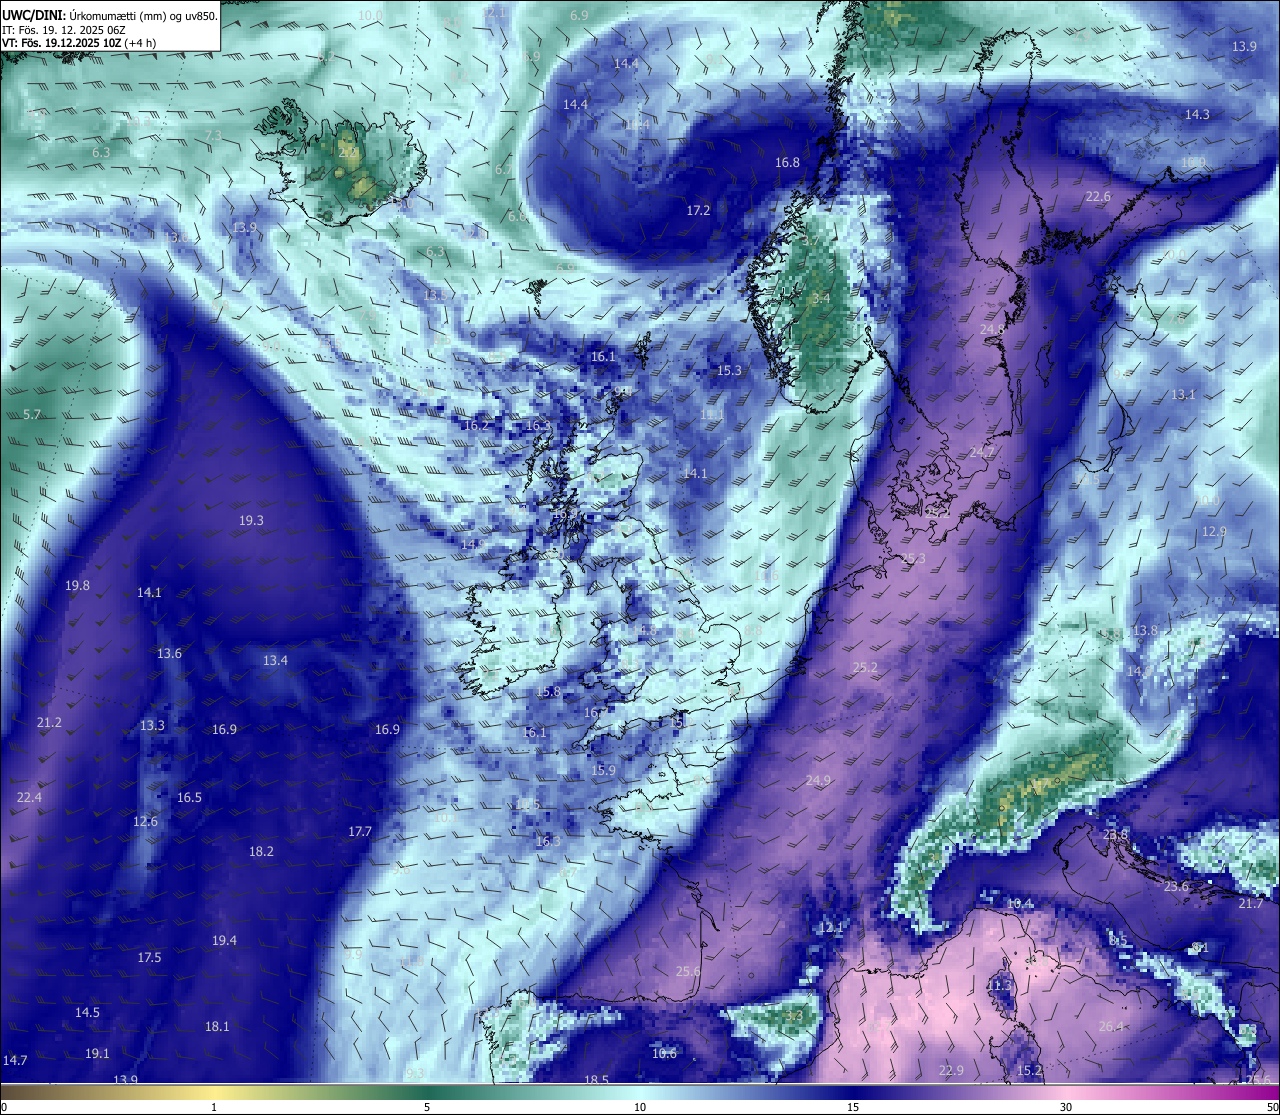
Task: Click the 17.2 value on the map
Action: tap(698, 210)
